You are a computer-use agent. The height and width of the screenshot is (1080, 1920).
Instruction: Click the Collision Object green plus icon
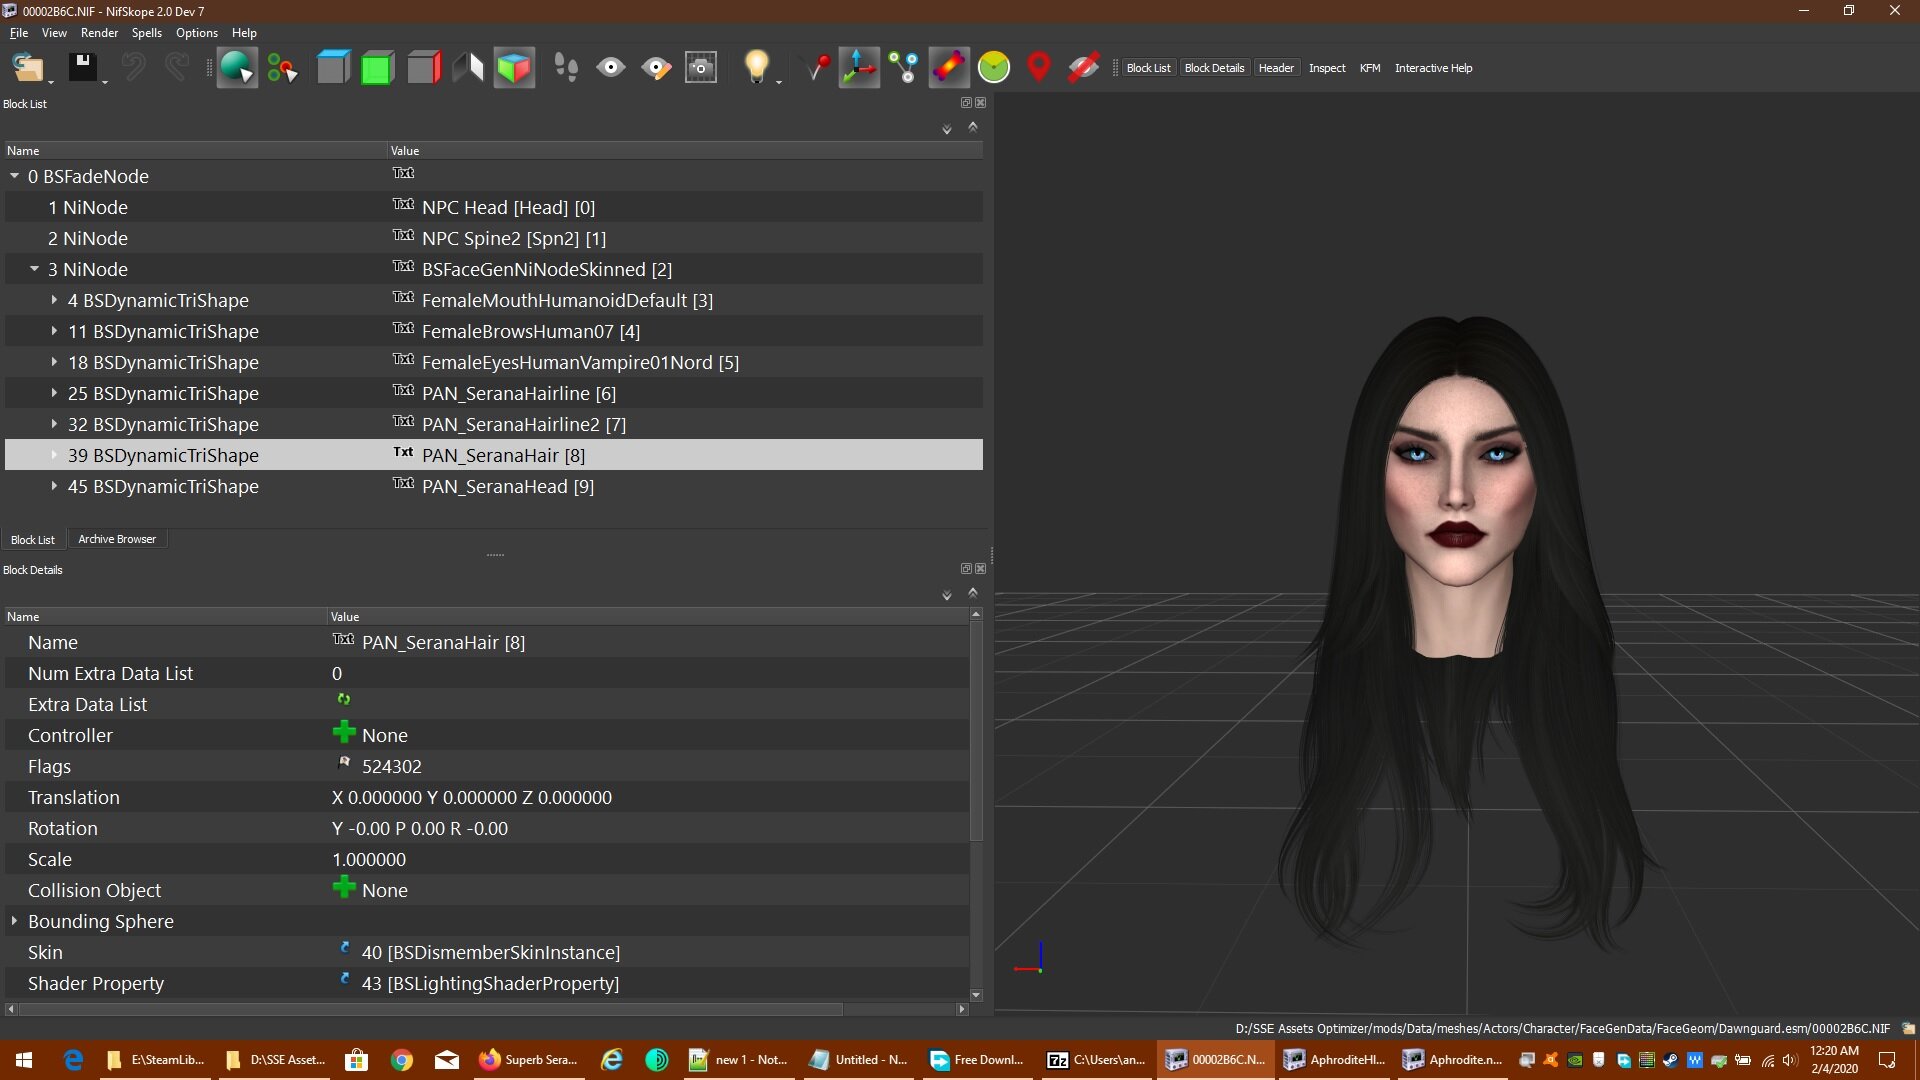pyautogui.click(x=344, y=887)
